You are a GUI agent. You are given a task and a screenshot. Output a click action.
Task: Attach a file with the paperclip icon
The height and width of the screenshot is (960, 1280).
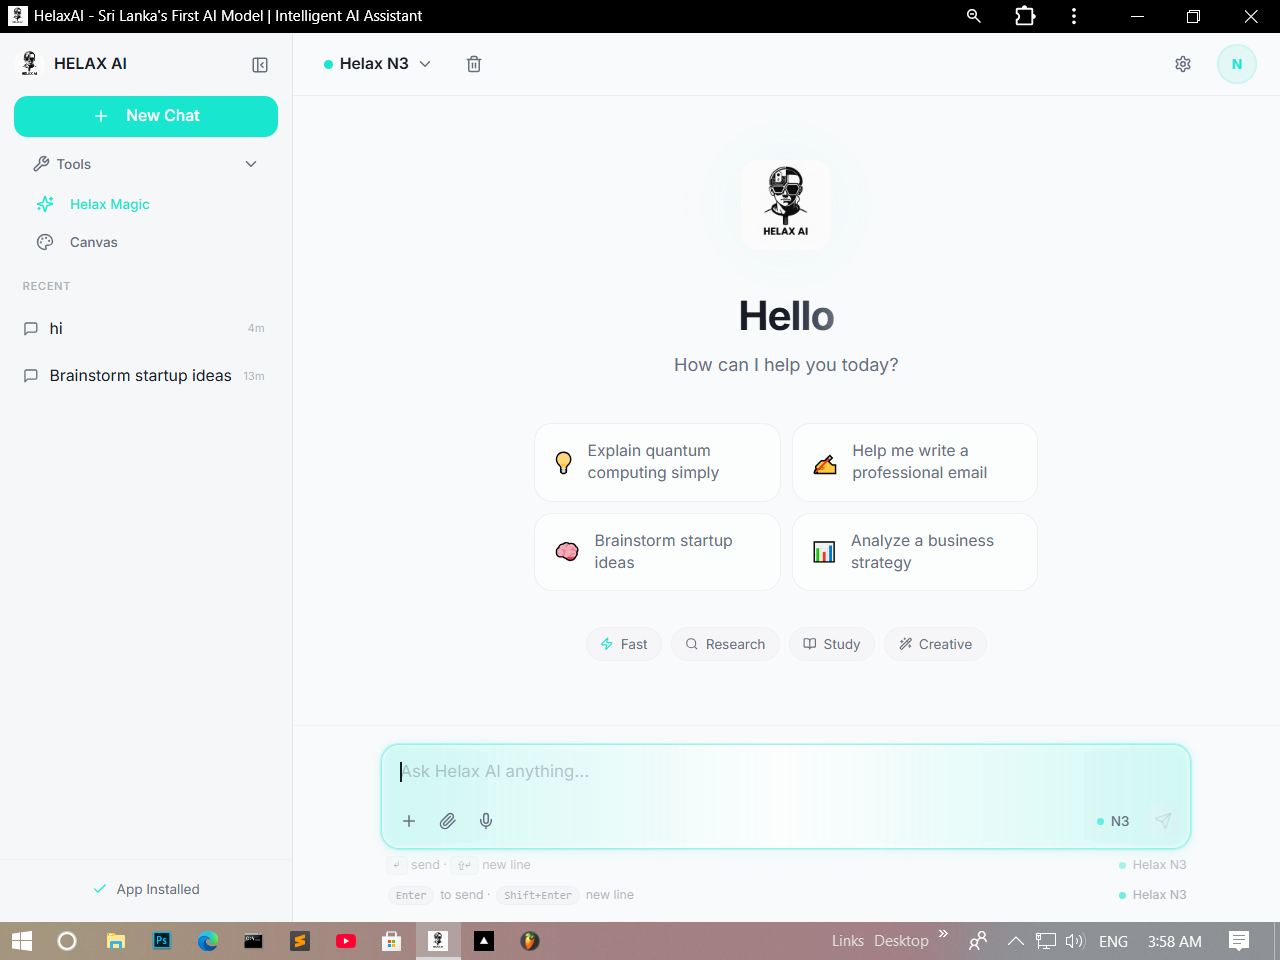click(x=447, y=821)
